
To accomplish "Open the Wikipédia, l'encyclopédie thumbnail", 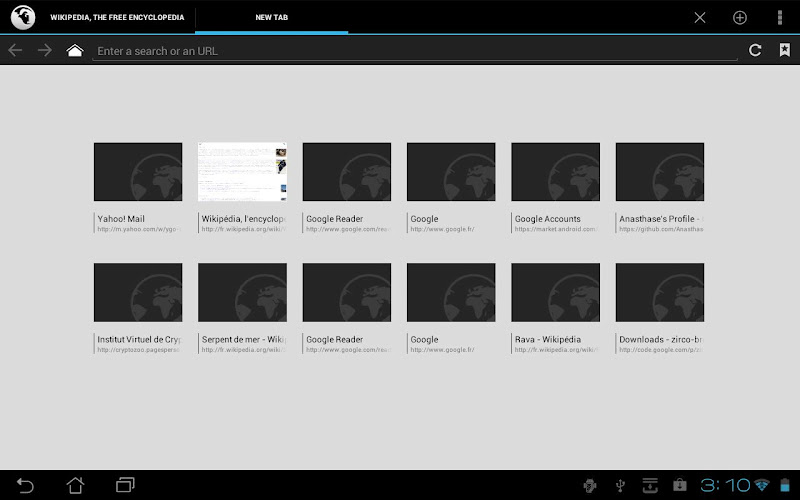I will [x=242, y=172].
